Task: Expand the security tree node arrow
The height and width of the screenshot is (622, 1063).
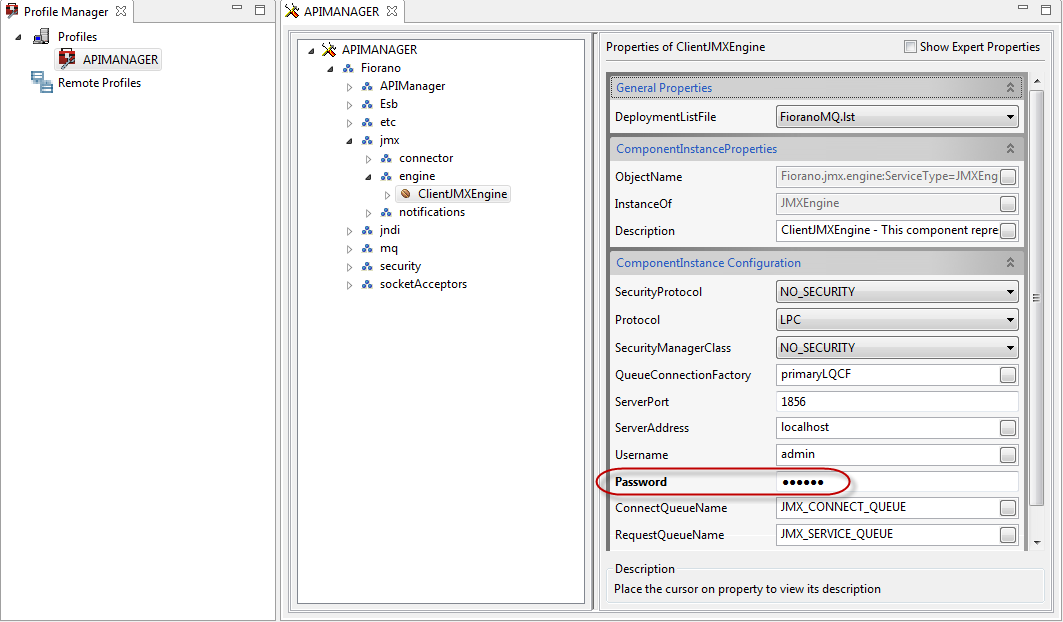Action: point(350,267)
